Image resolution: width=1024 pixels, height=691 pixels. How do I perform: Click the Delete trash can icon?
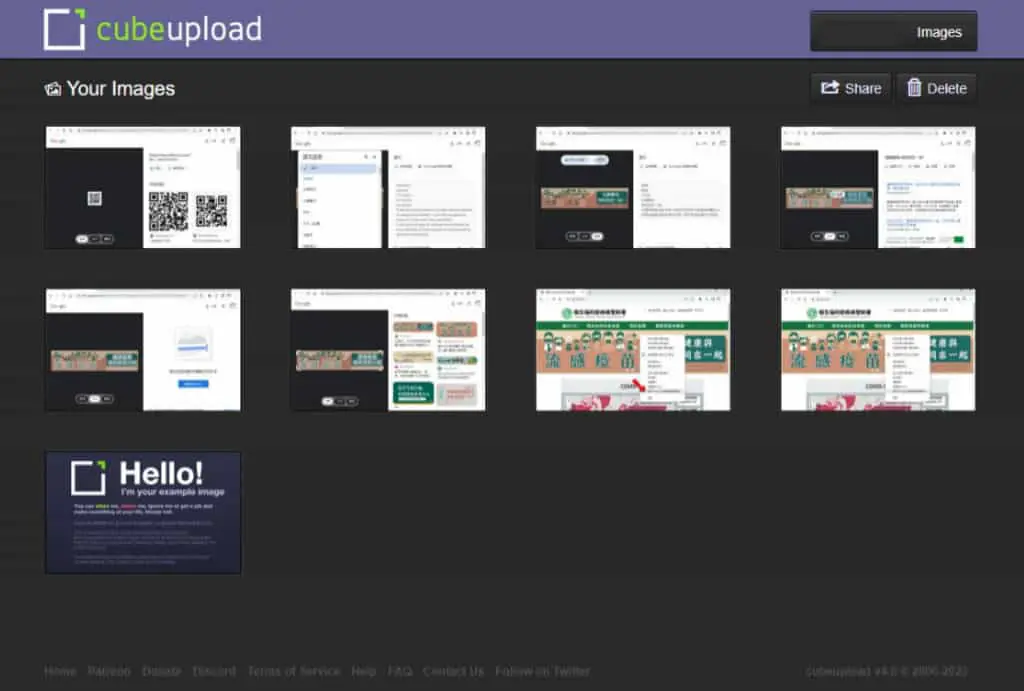tap(914, 88)
